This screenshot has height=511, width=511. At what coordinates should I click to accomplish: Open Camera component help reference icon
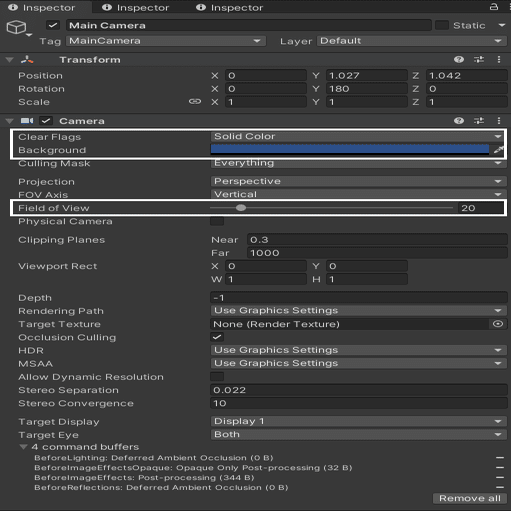coord(459,121)
